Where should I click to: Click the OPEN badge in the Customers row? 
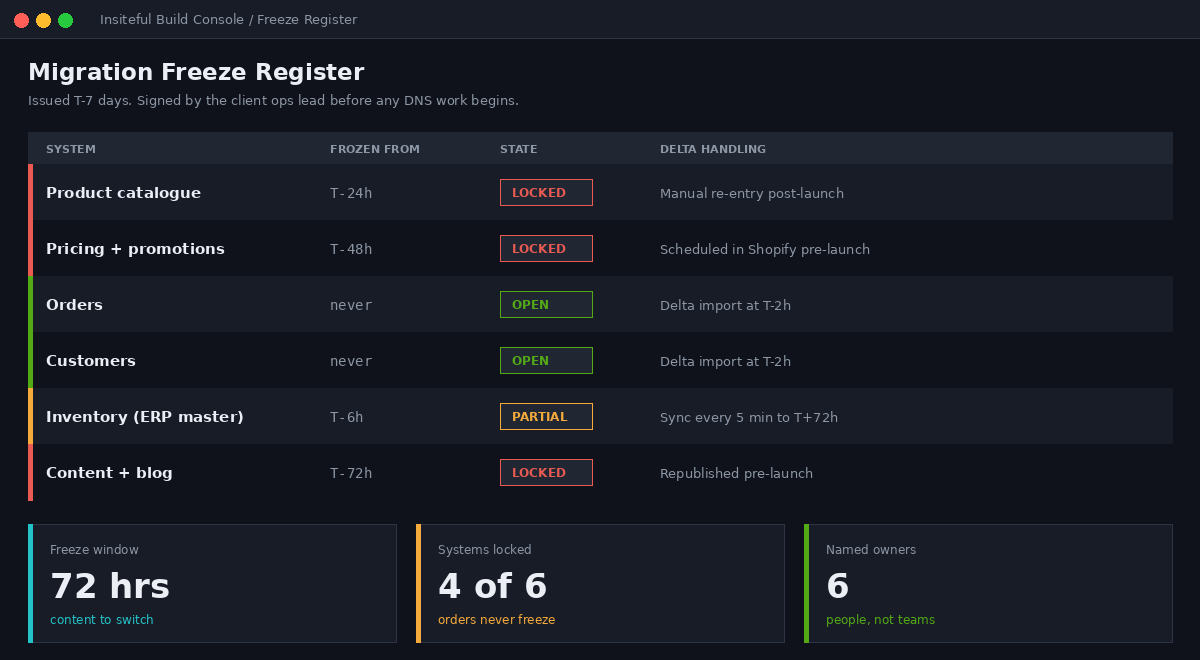pos(546,361)
